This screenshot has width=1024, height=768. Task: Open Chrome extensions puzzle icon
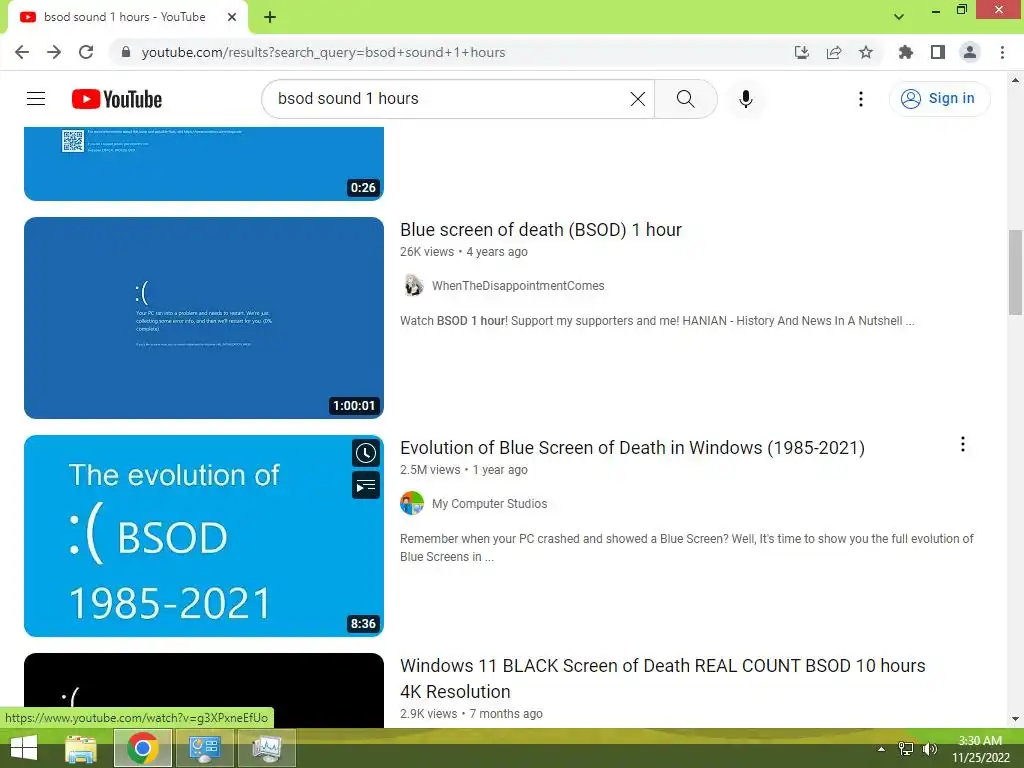(905, 52)
